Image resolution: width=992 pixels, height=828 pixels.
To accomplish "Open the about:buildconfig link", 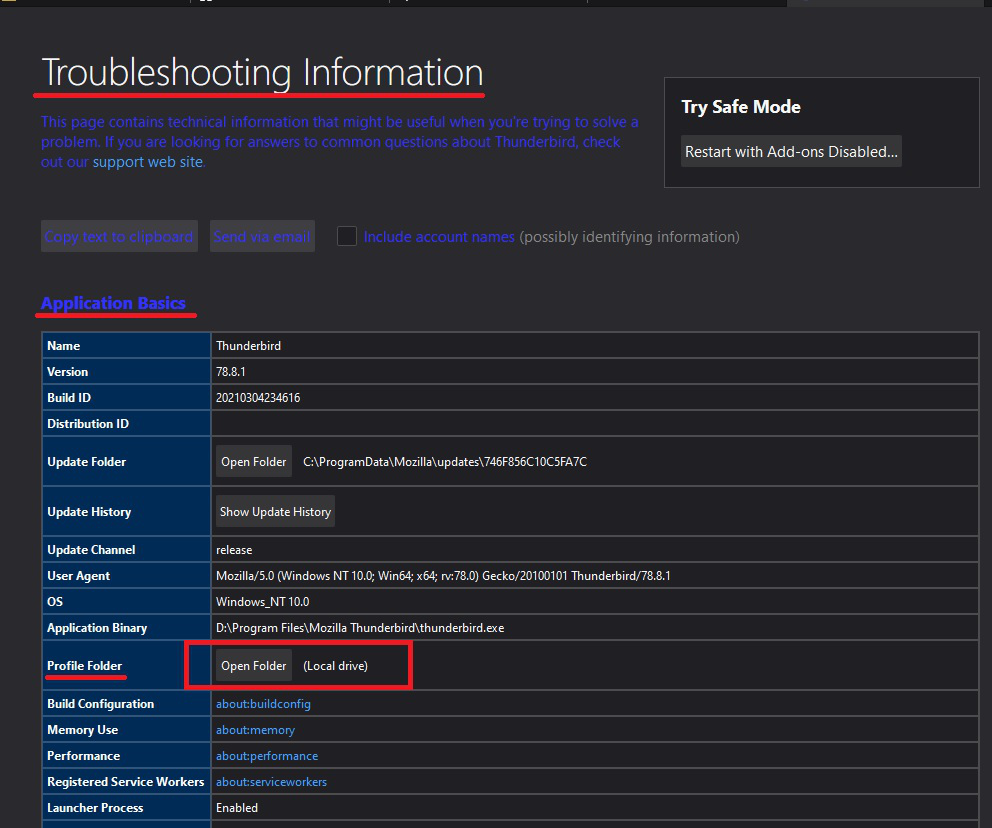I will tap(263, 704).
